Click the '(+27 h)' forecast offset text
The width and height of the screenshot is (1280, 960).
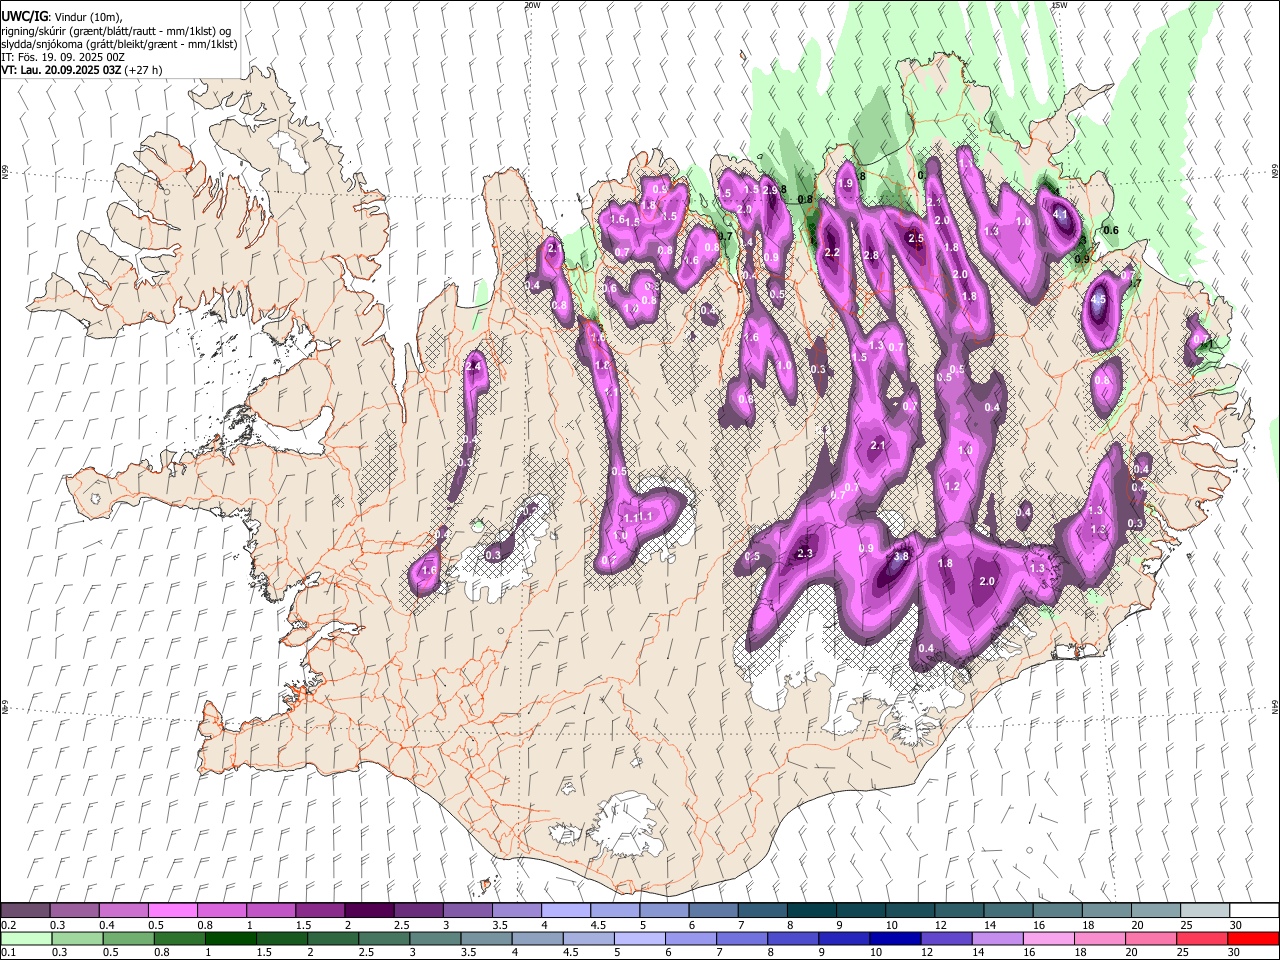143,70
